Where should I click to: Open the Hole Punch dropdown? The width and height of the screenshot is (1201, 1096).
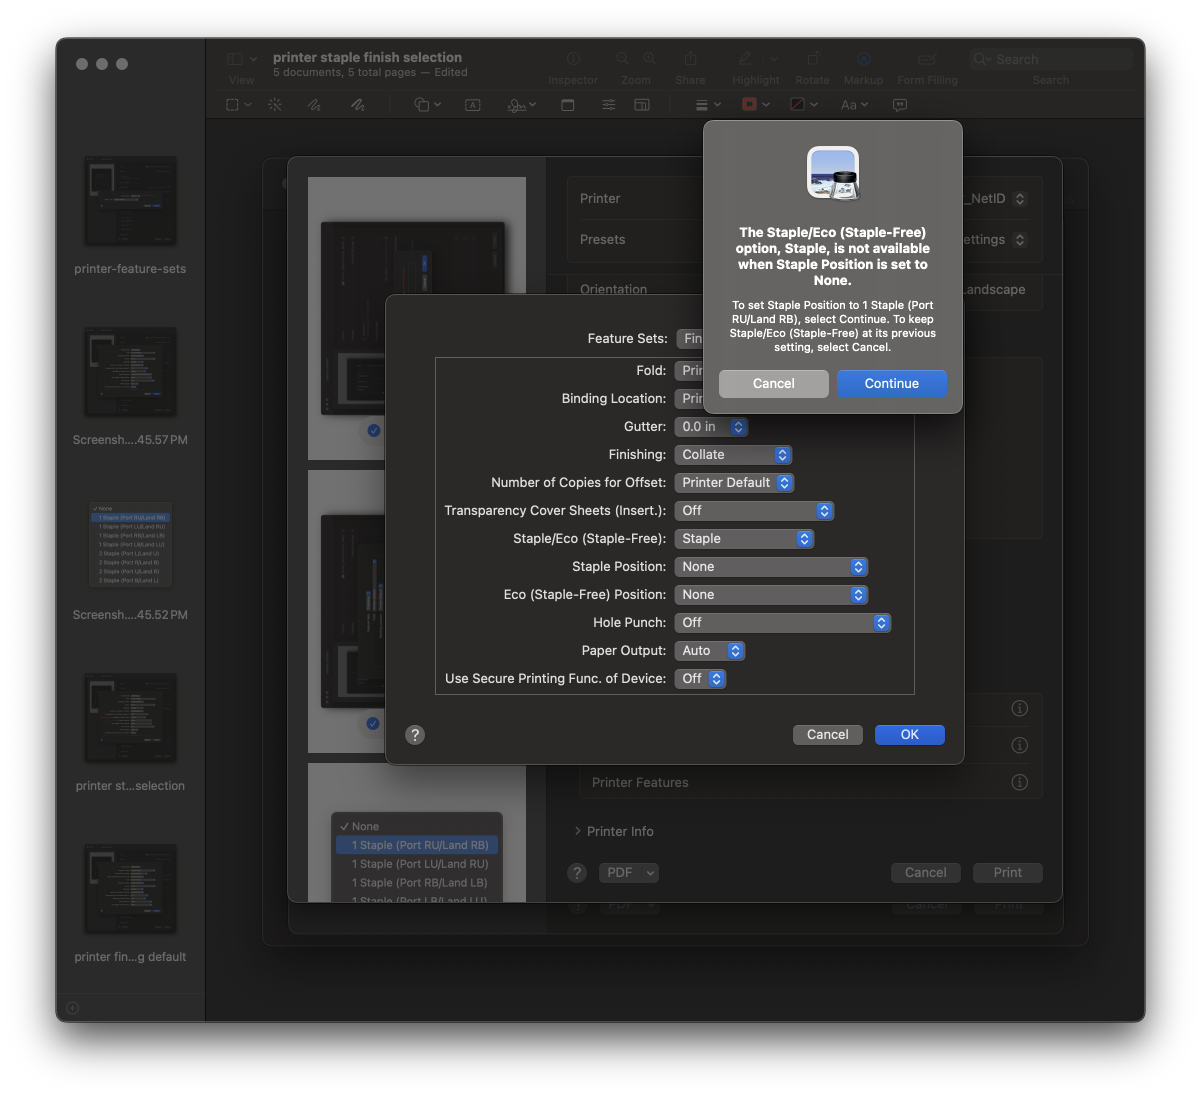pos(783,622)
